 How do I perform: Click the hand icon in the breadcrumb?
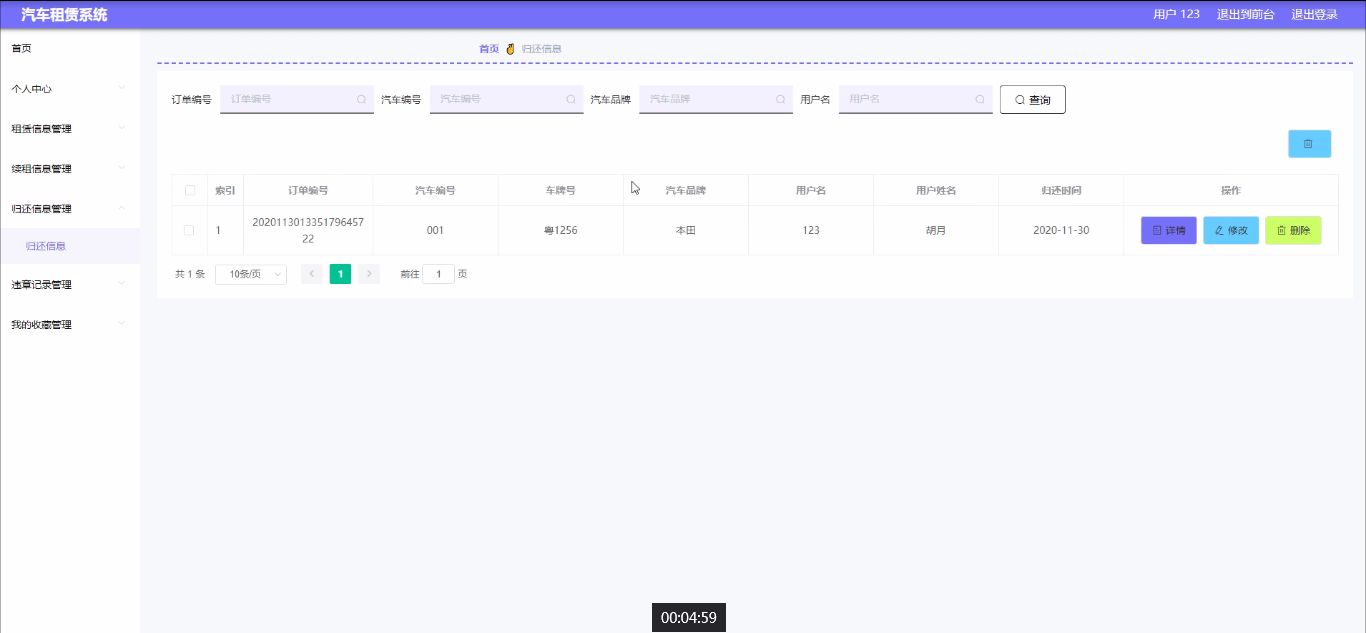[x=510, y=49]
